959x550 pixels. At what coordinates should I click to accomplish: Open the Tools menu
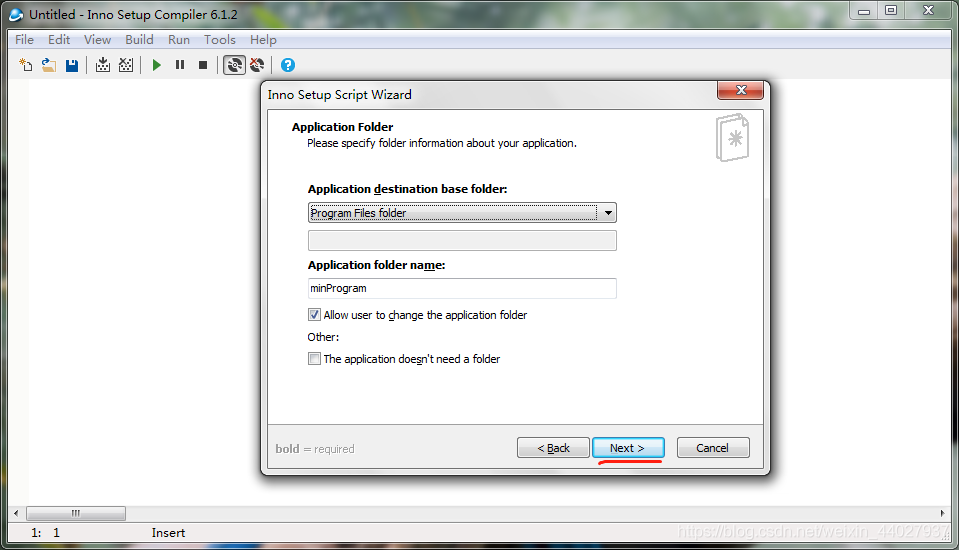pos(220,40)
